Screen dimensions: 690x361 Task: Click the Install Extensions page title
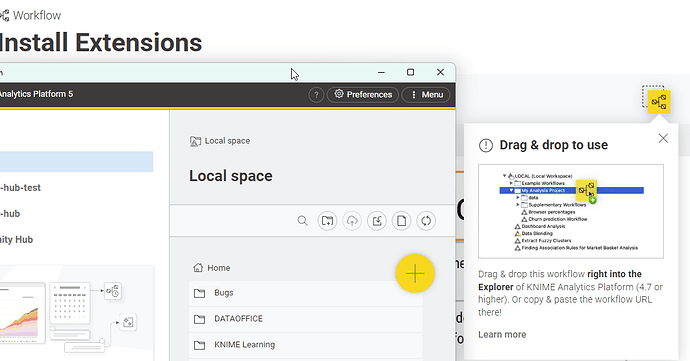(x=101, y=43)
